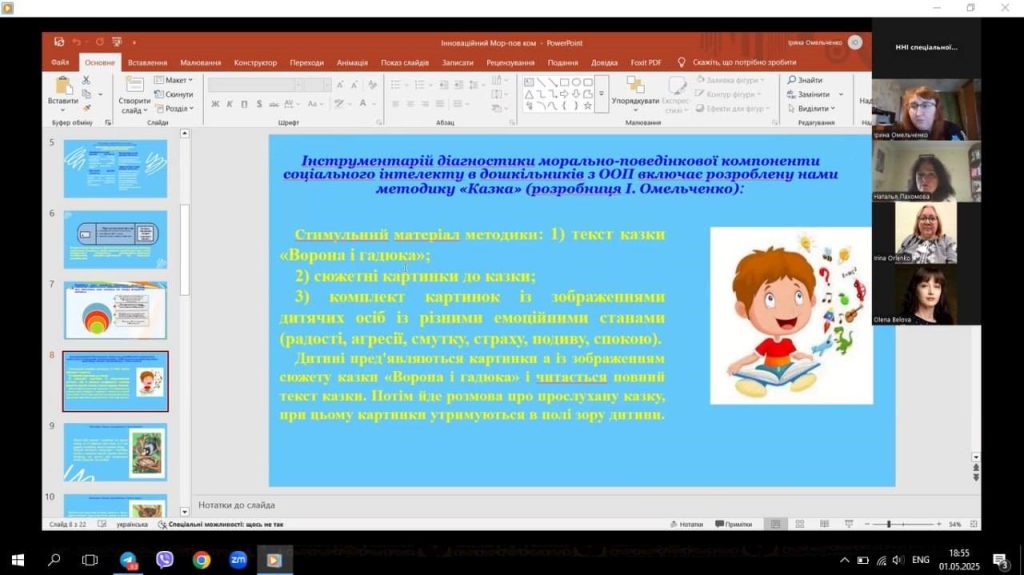The width and height of the screenshot is (1024, 575).
Task: Align text to the left
Action: click(x=395, y=104)
